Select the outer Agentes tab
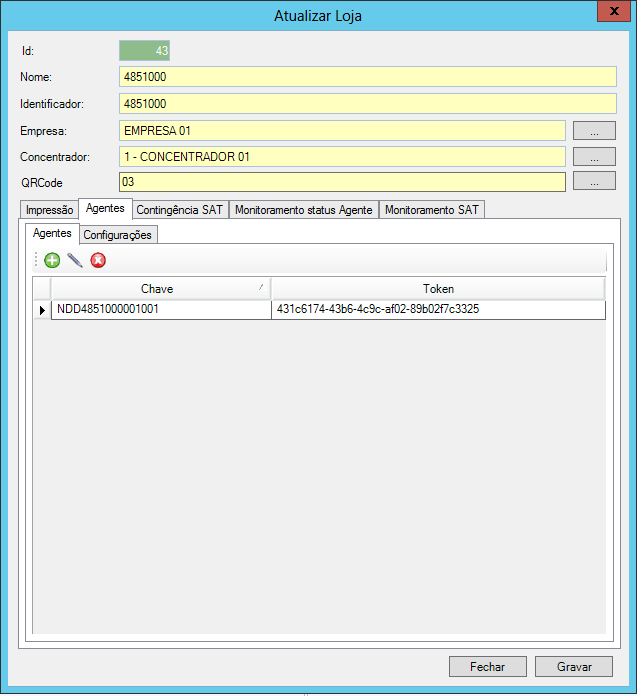This screenshot has width=637, height=696. (105, 208)
